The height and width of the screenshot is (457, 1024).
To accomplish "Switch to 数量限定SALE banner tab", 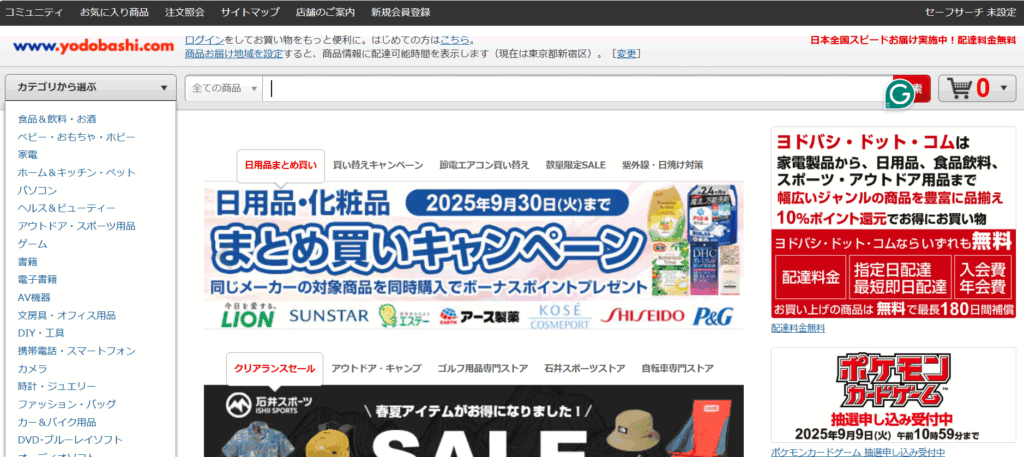I will (x=576, y=165).
